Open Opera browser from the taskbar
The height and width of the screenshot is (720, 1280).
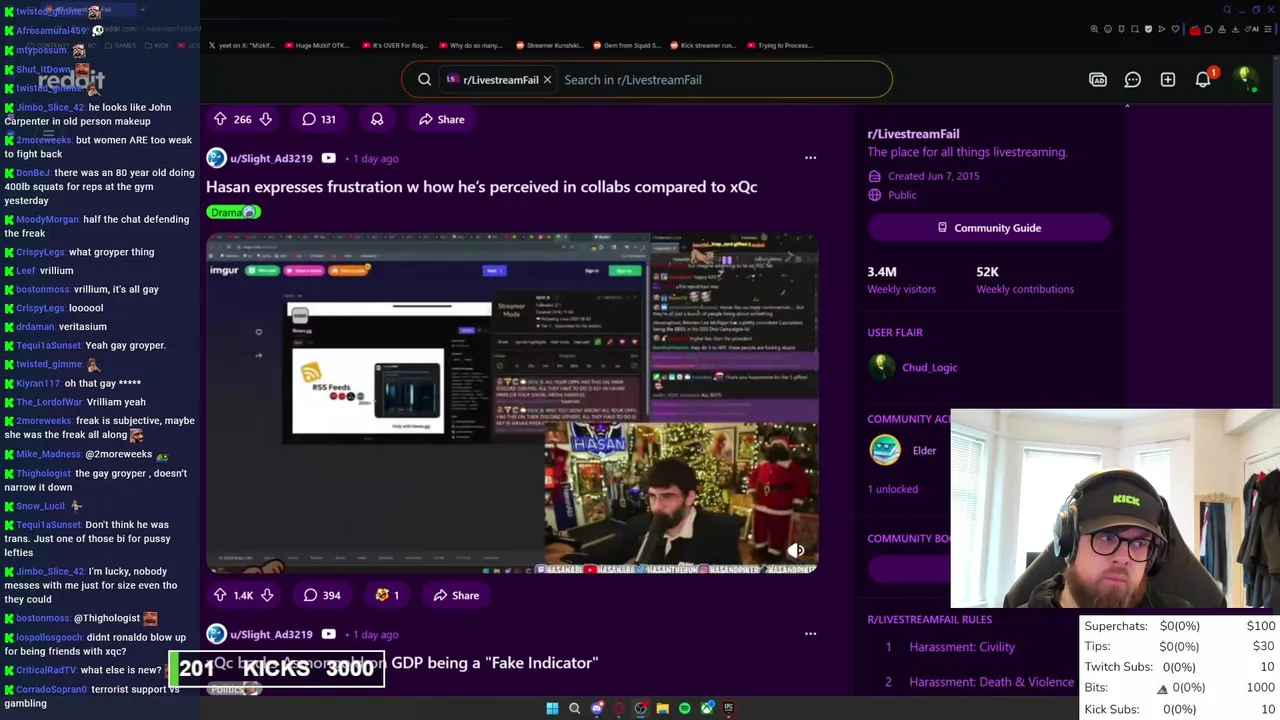pyautogui.click(x=619, y=708)
